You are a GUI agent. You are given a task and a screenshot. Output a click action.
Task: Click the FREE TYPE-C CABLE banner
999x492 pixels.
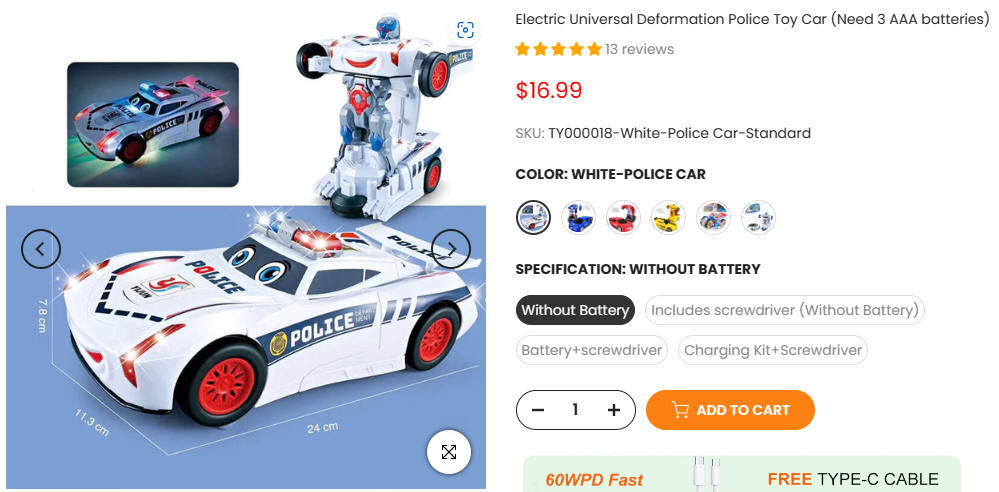click(x=742, y=475)
